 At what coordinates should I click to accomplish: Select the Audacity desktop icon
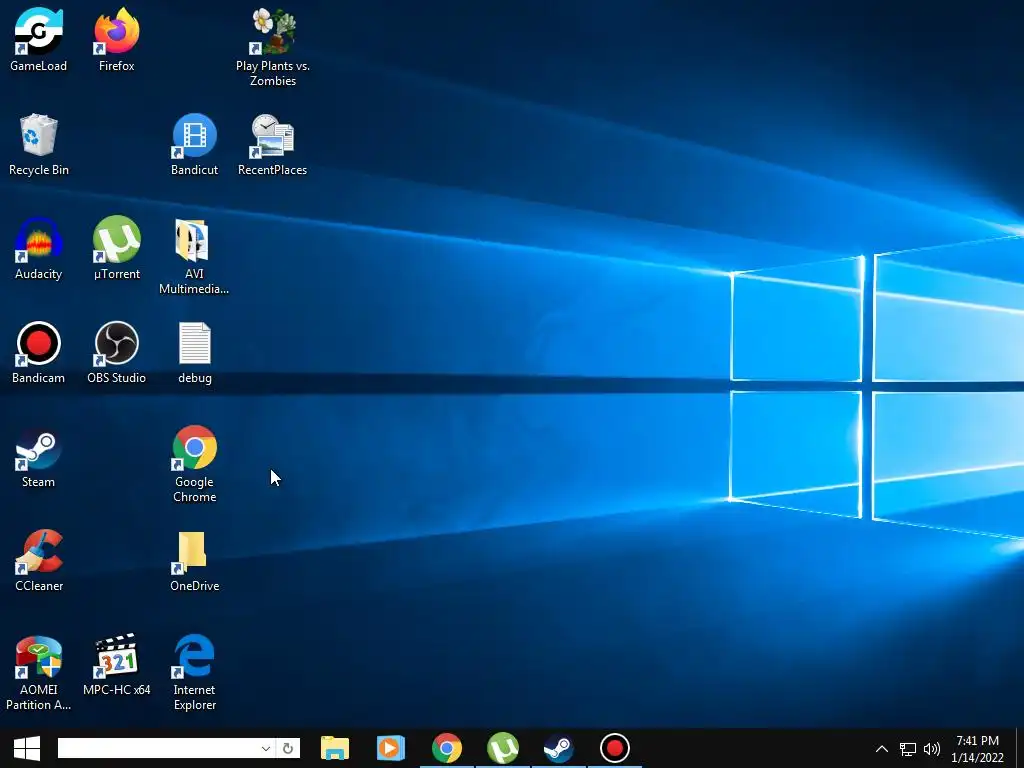pyautogui.click(x=39, y=248)
